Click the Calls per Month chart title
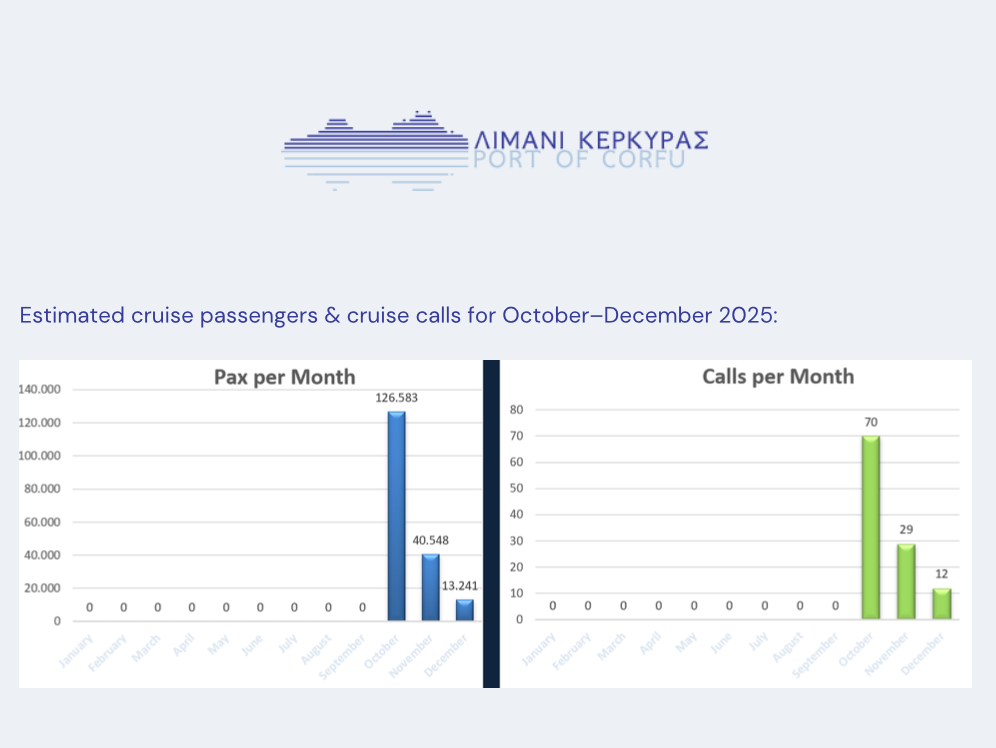Screen dimensions: 996x748 (x=778, y=377)
